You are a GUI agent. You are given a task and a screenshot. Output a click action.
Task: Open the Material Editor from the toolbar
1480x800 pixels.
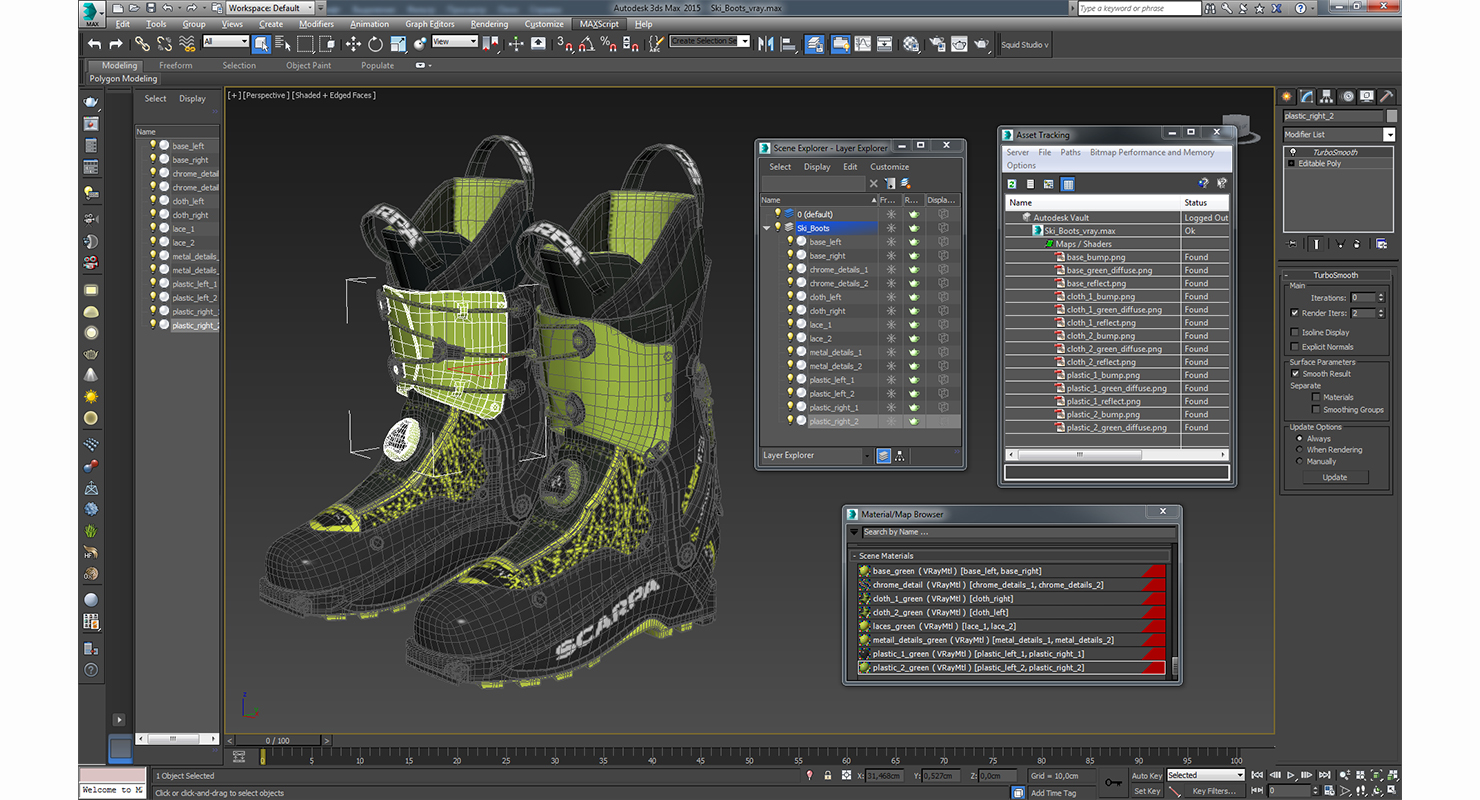(910, 44)
